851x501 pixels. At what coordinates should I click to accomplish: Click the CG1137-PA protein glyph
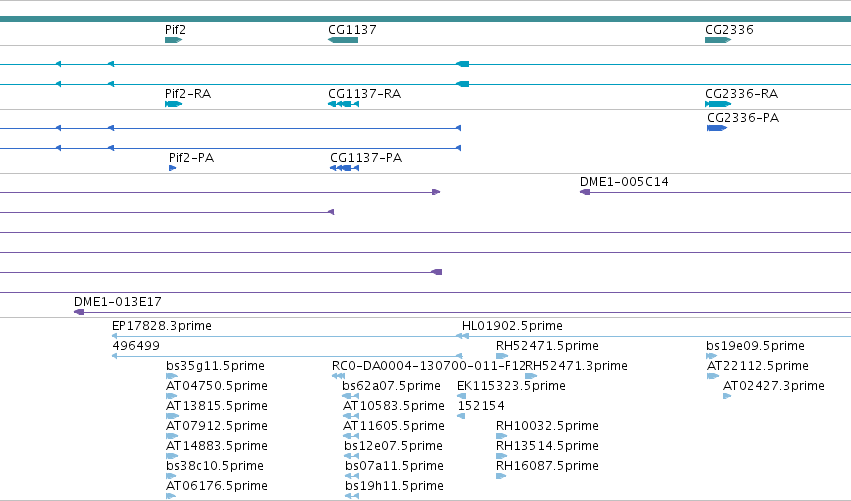(345, 168)
